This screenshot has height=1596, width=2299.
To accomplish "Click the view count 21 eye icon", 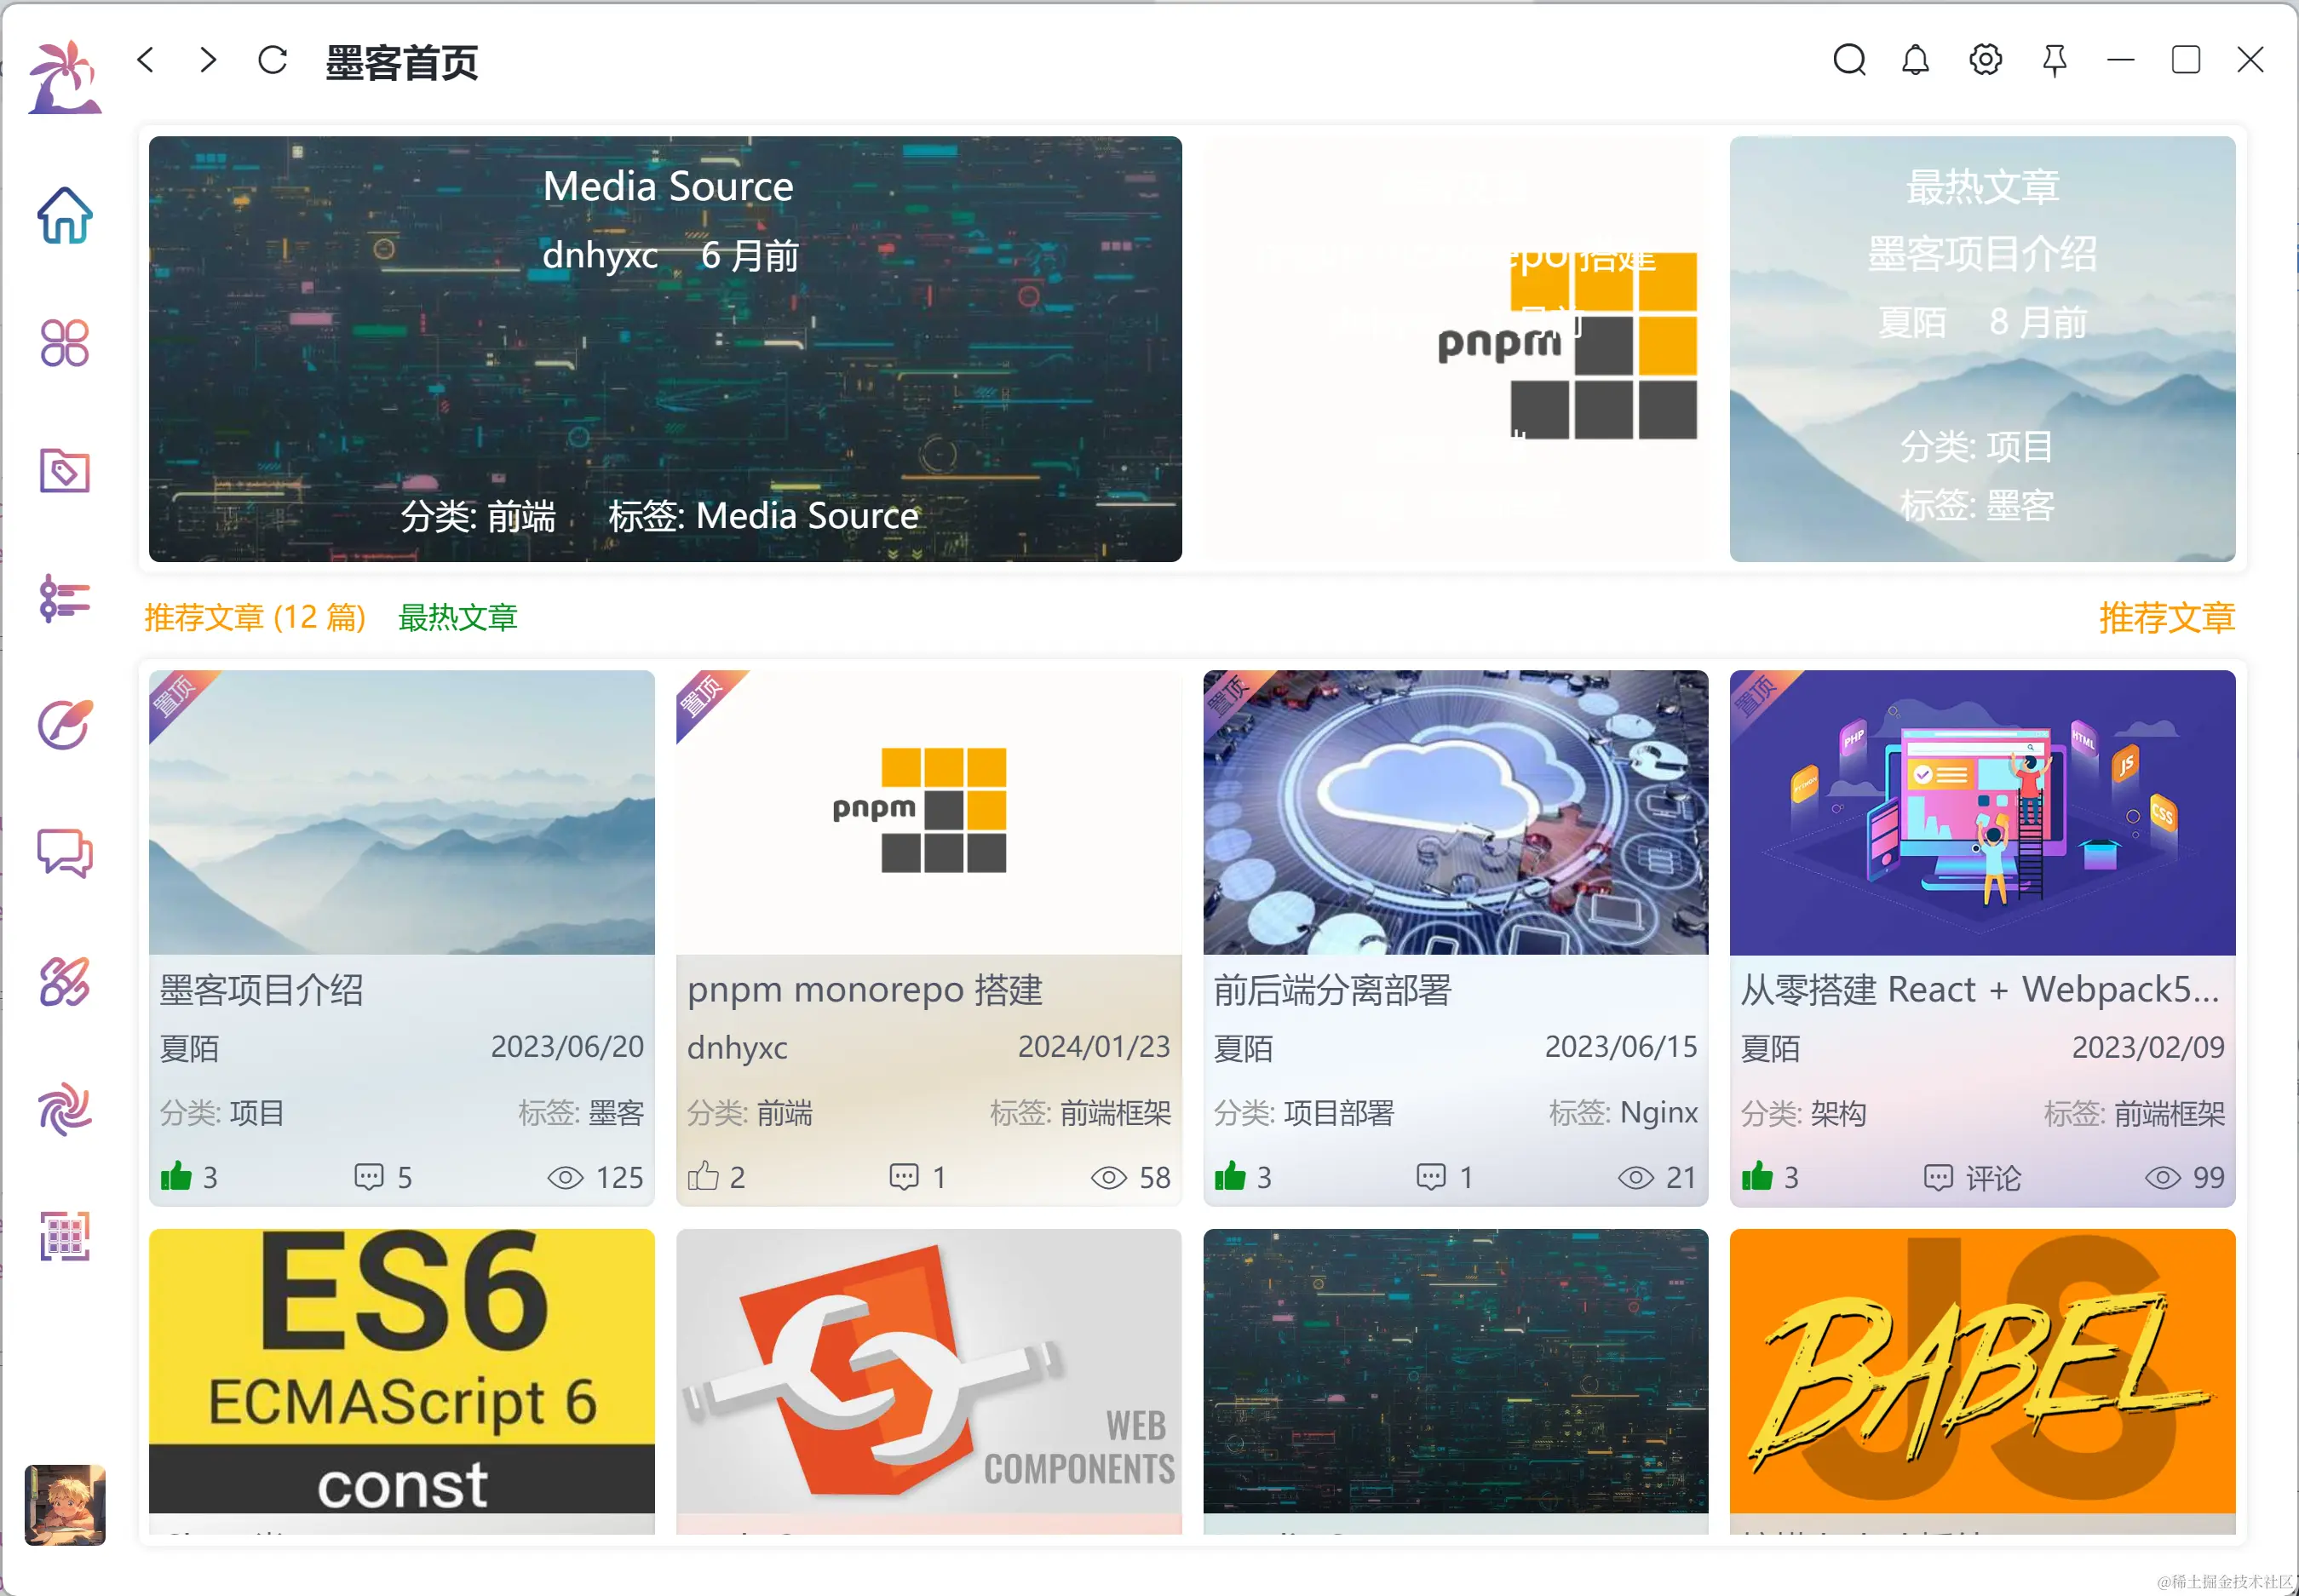I will click(1635, 1178).
